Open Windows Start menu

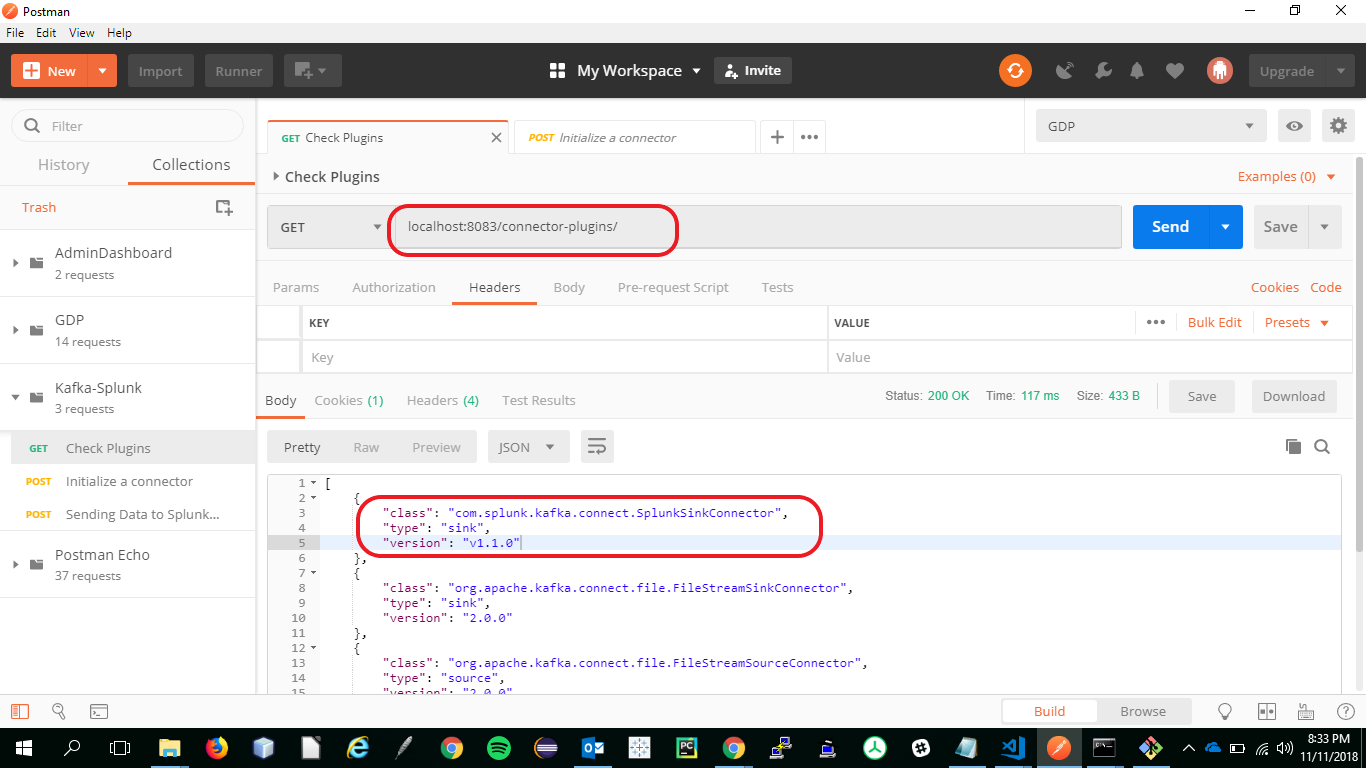(x=23, y=747)
